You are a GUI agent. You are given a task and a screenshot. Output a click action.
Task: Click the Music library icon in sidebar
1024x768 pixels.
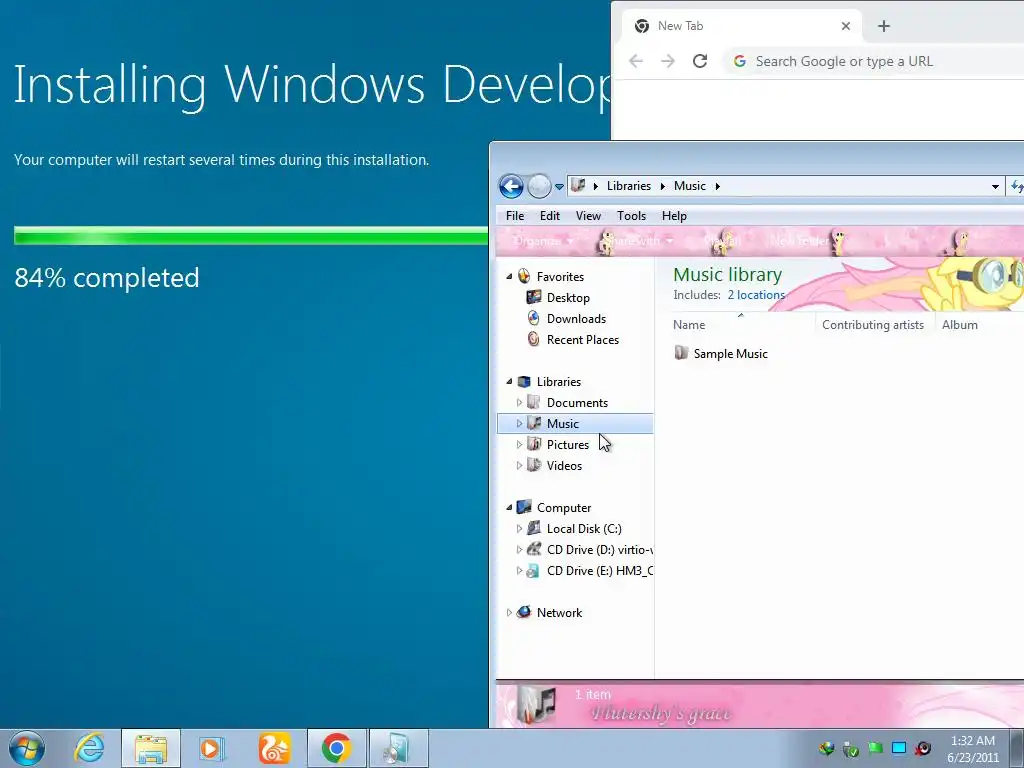pyautogui.click(x=534, y=423)
